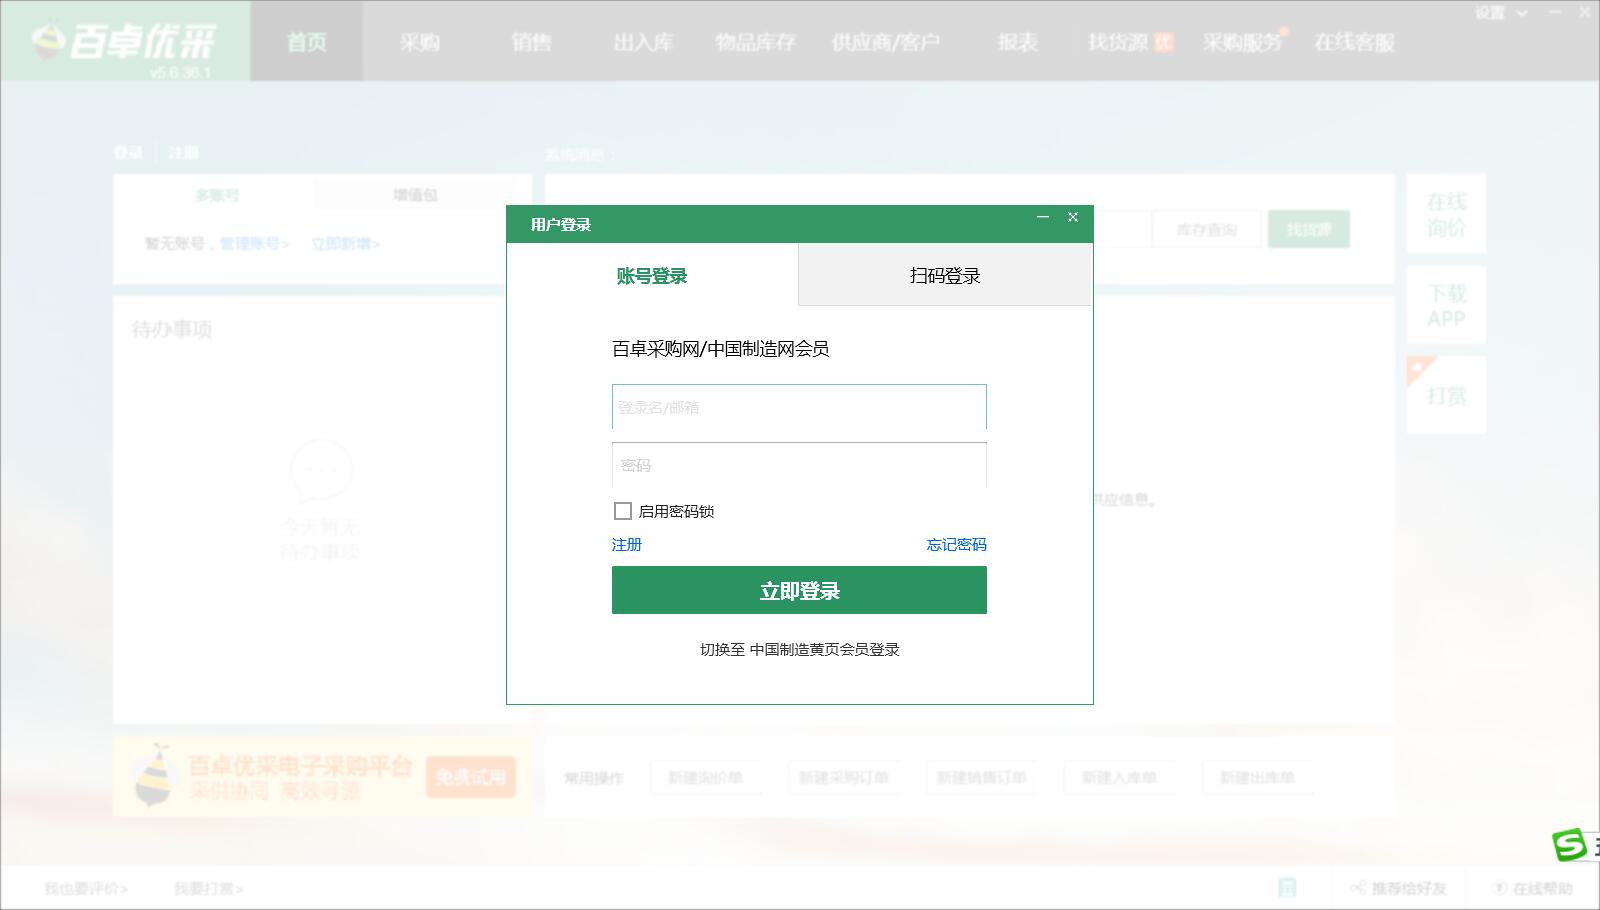Click the 库存查询 button in main window
Screen dimensions: 1600x910
[1207, 229]
